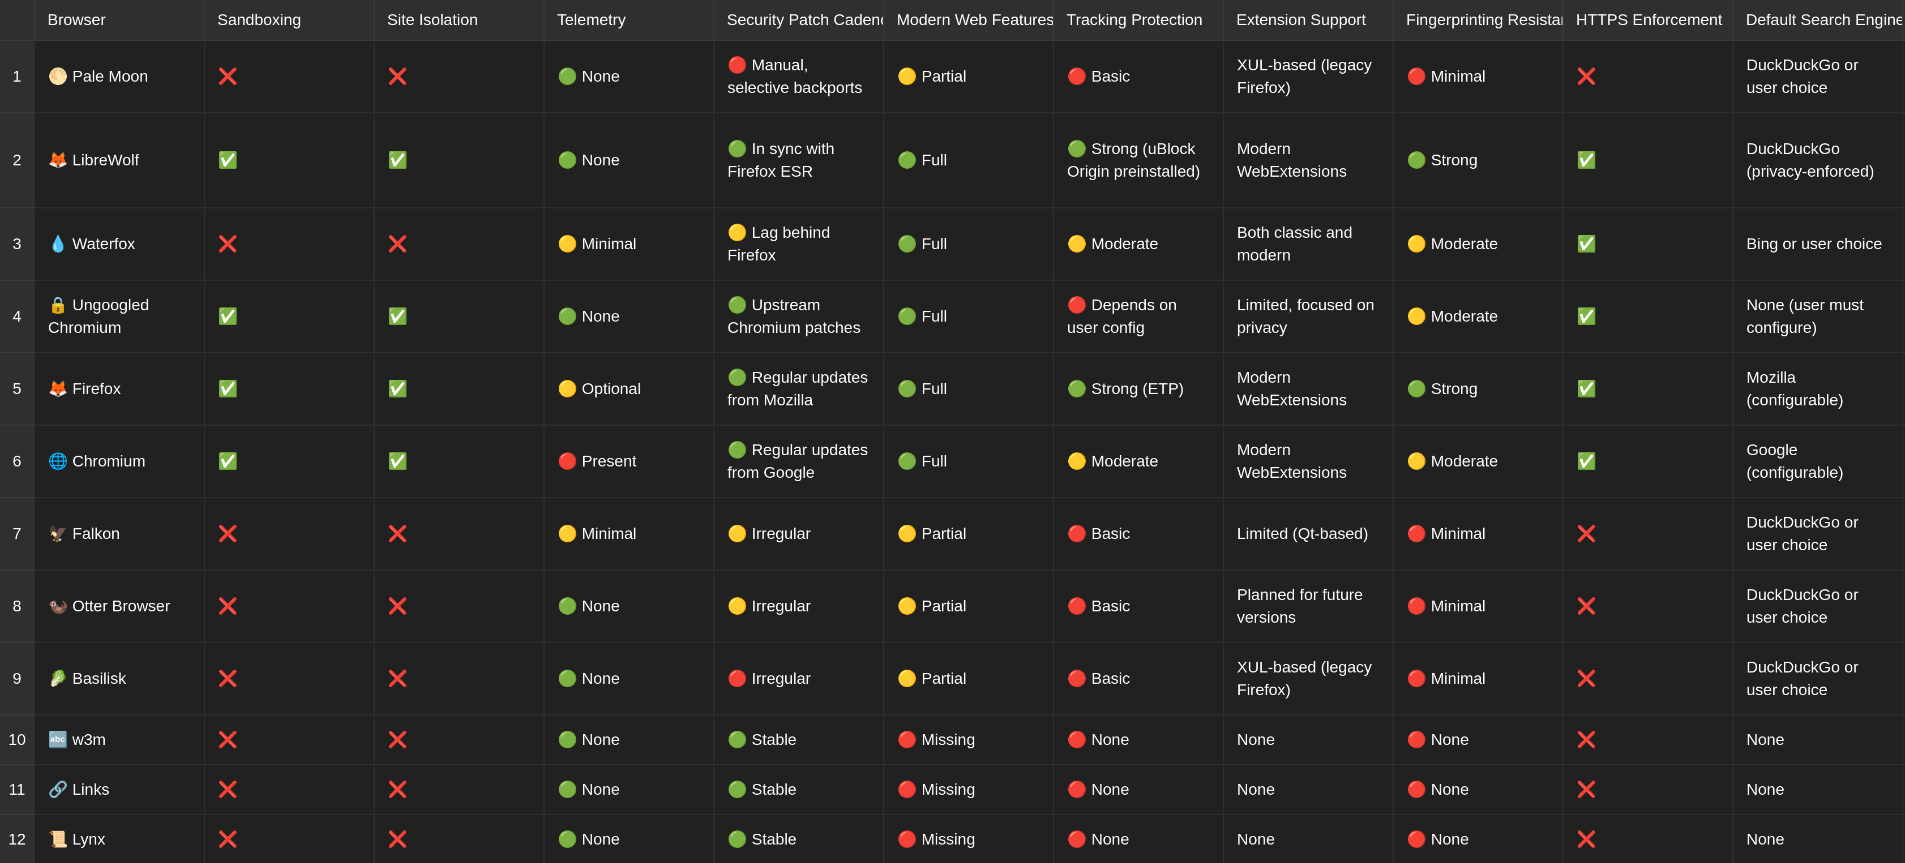Click the Chromium globe icon
Image resolution: width=1905 pixels, height=863 pixels.
click(58, 461)
